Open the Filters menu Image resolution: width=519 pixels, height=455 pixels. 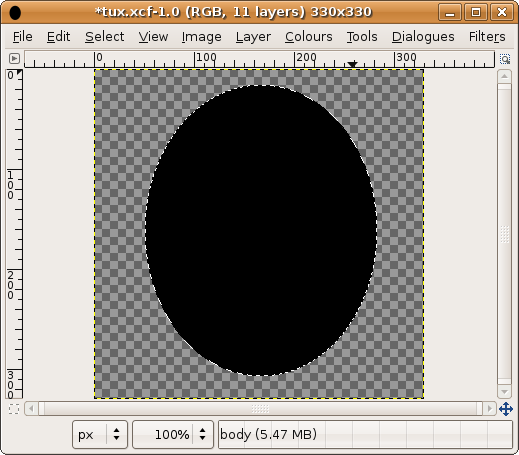pos(487,36)
